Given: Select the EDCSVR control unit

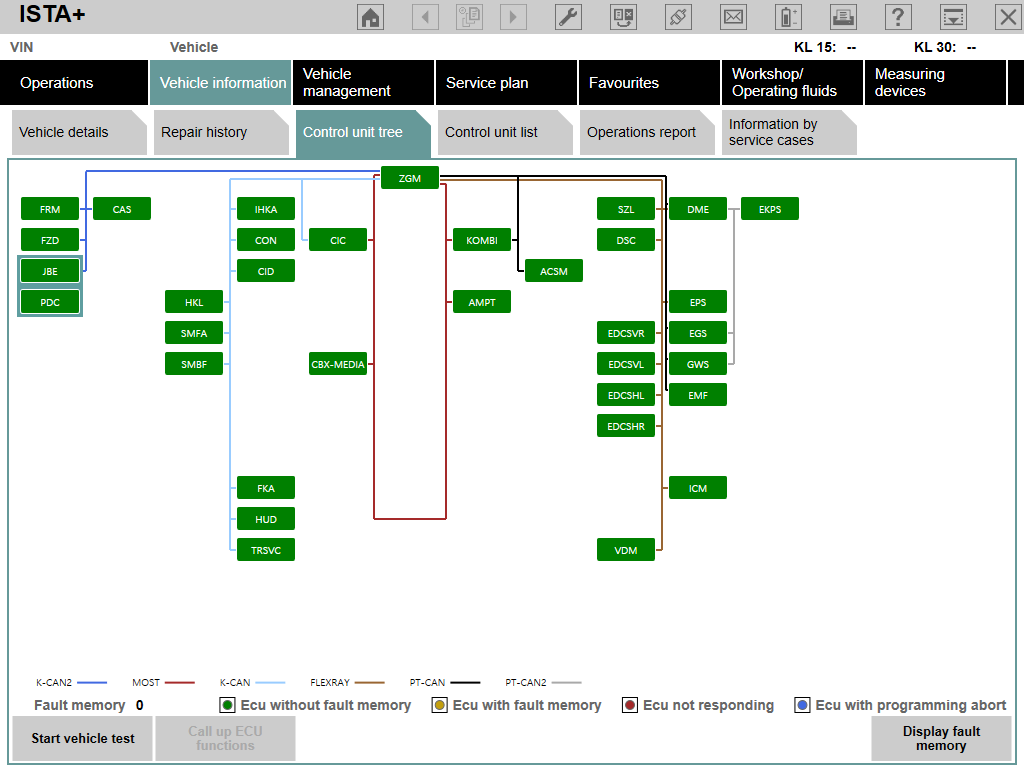Looking at the screenshot, I should pos(626,333).
